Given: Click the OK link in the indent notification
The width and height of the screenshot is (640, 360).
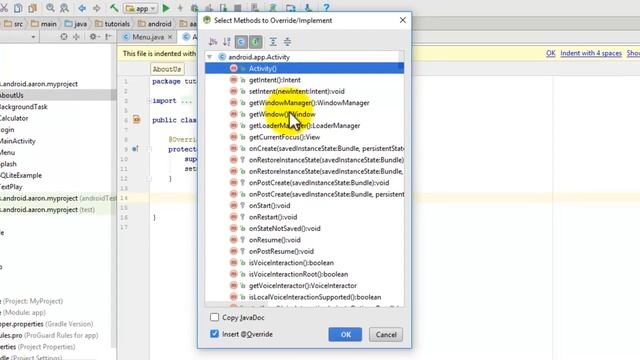Looking at the screenshot, I should click(551, 53).
